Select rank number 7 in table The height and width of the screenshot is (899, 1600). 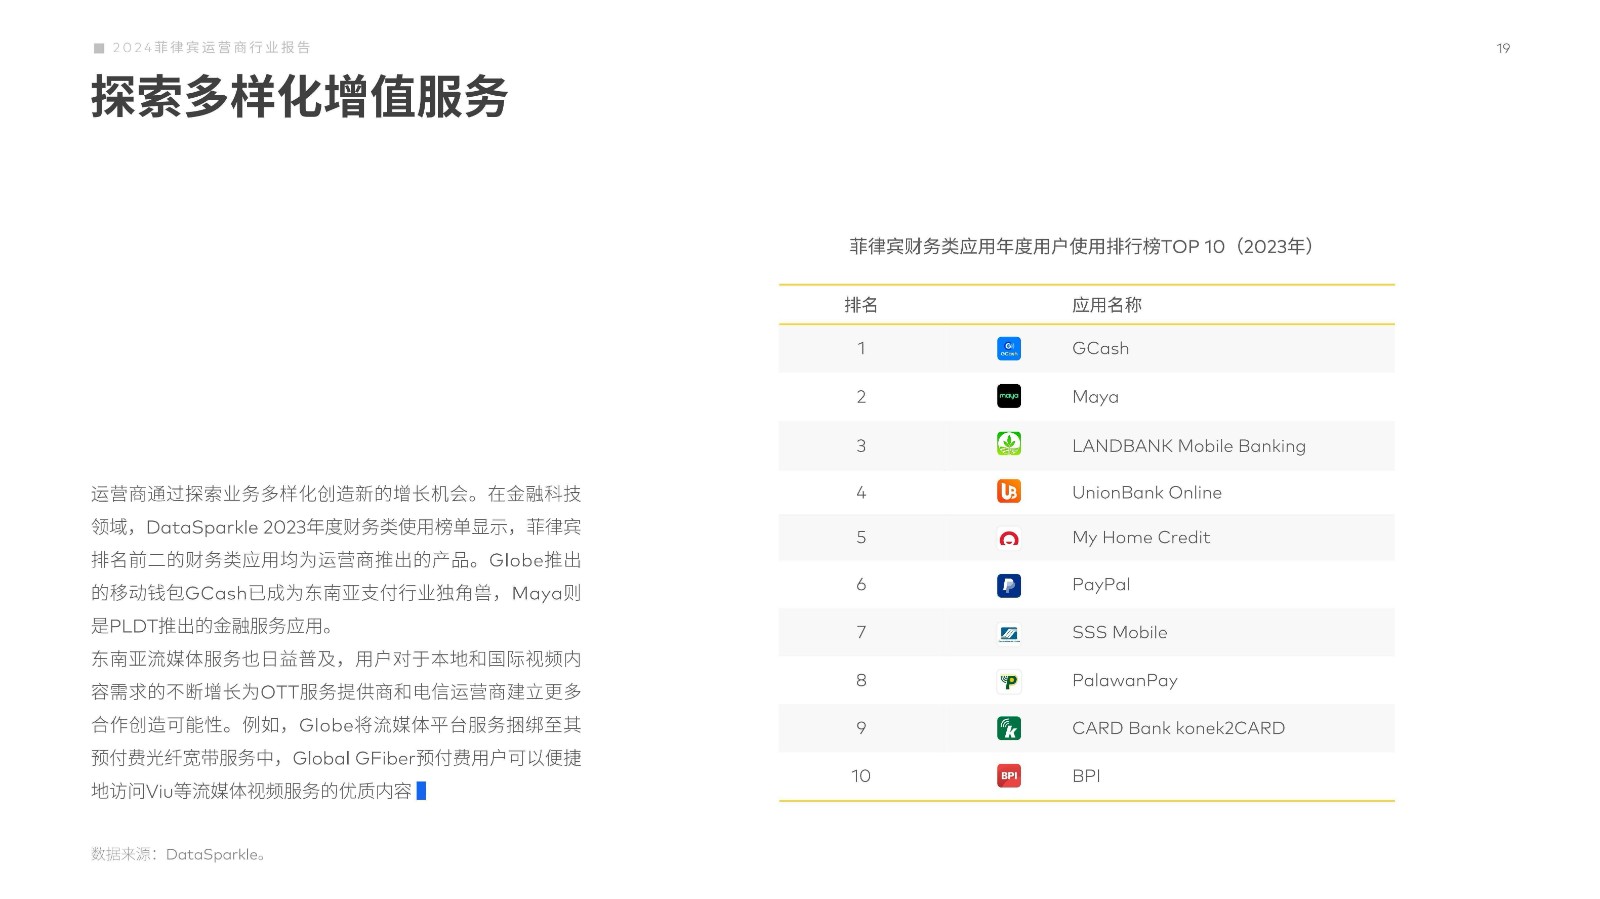pos(861,632)
